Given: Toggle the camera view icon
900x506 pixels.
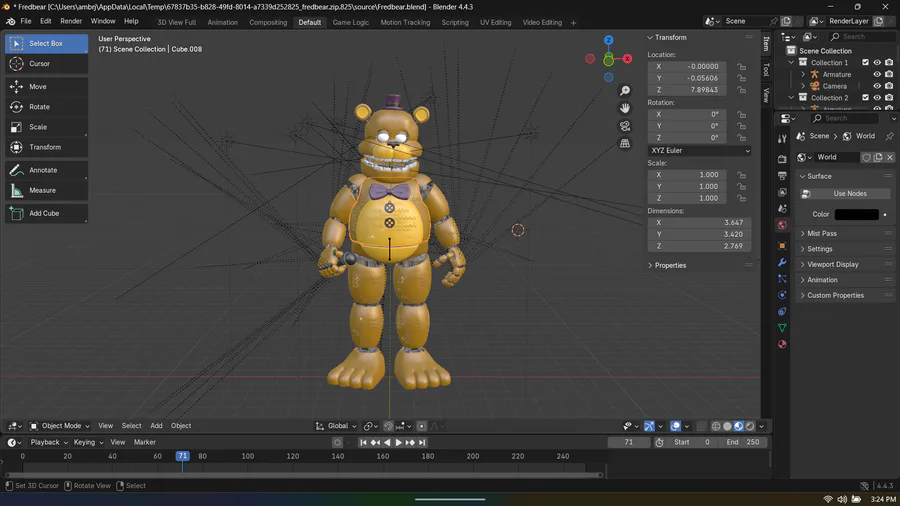Looking at the screenshot, I should click(624, 126).
